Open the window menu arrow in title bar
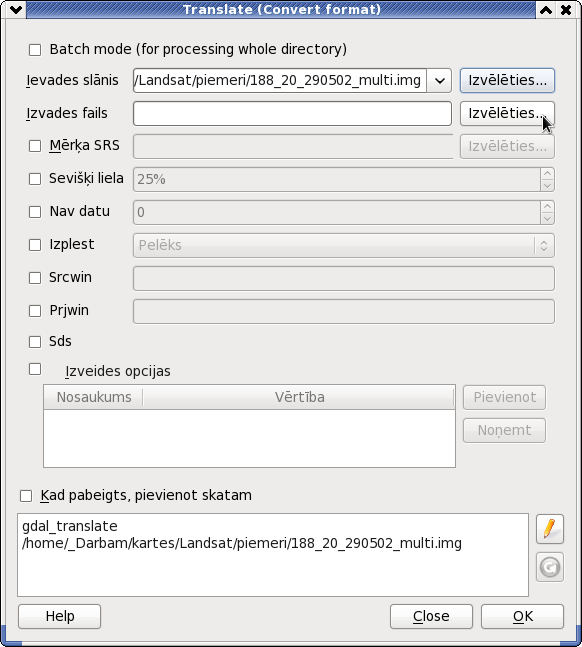The width and height of the screenshot is (582, 647). 16,9
